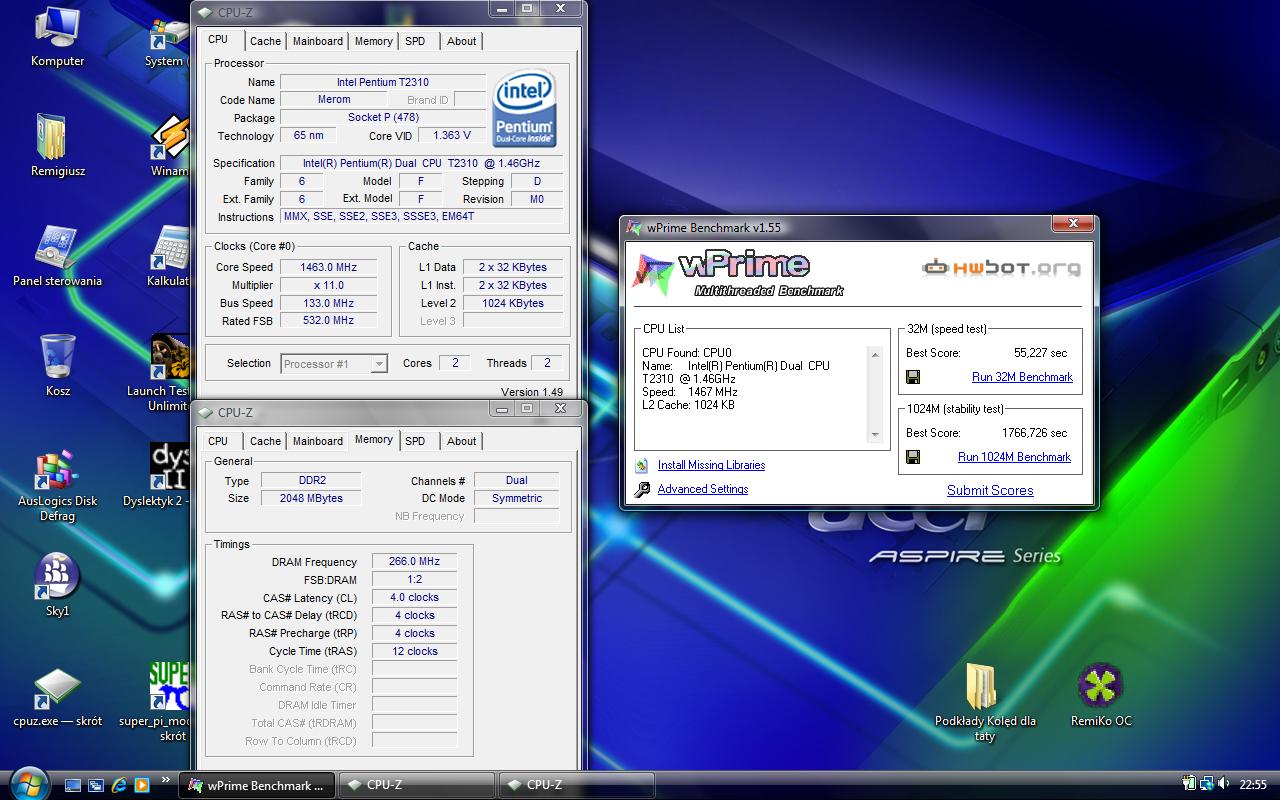Click the 32M Best Score 55,227 sec
Image resolution: width=1280 pixels, height=800 pixels.
tap(1040, 353)
